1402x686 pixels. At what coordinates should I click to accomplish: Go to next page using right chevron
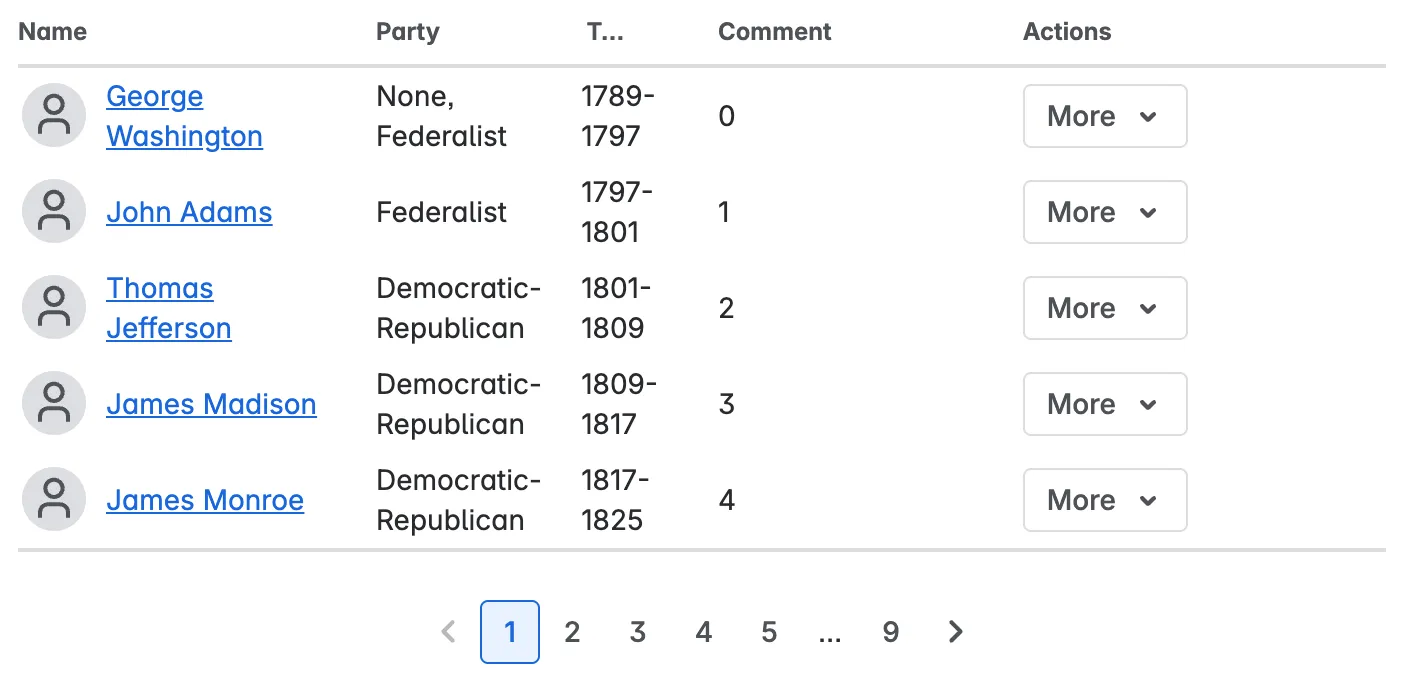[x=956, y=632]
